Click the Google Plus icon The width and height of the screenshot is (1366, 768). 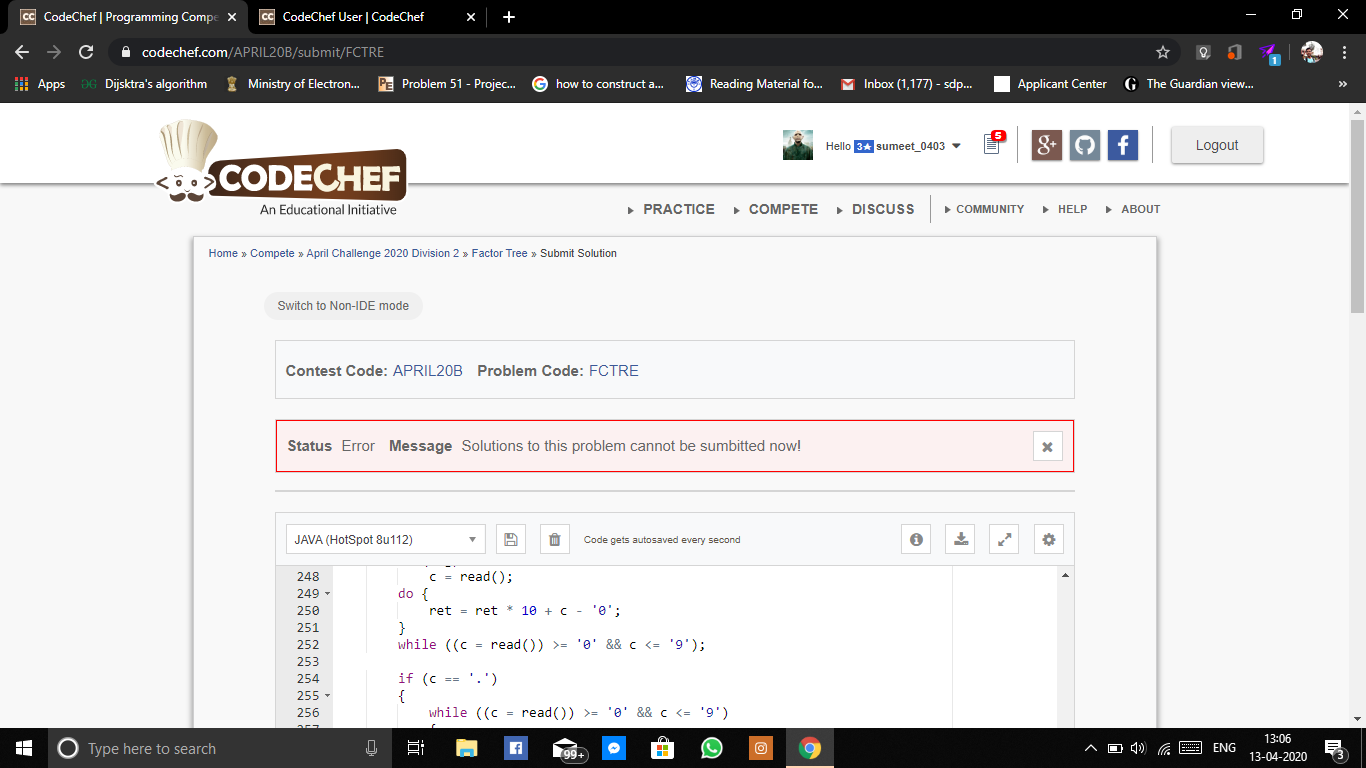1047,145
